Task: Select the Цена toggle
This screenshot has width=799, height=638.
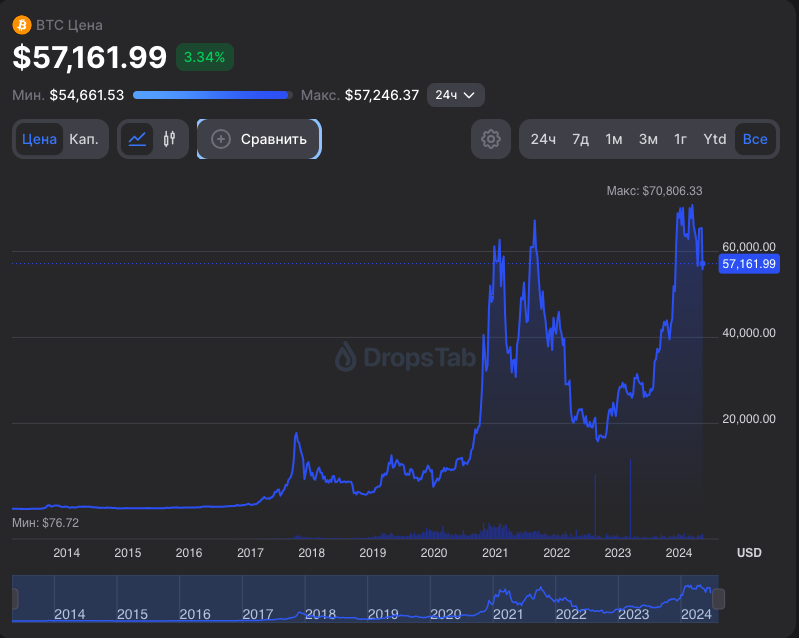Action: [39, 139]
